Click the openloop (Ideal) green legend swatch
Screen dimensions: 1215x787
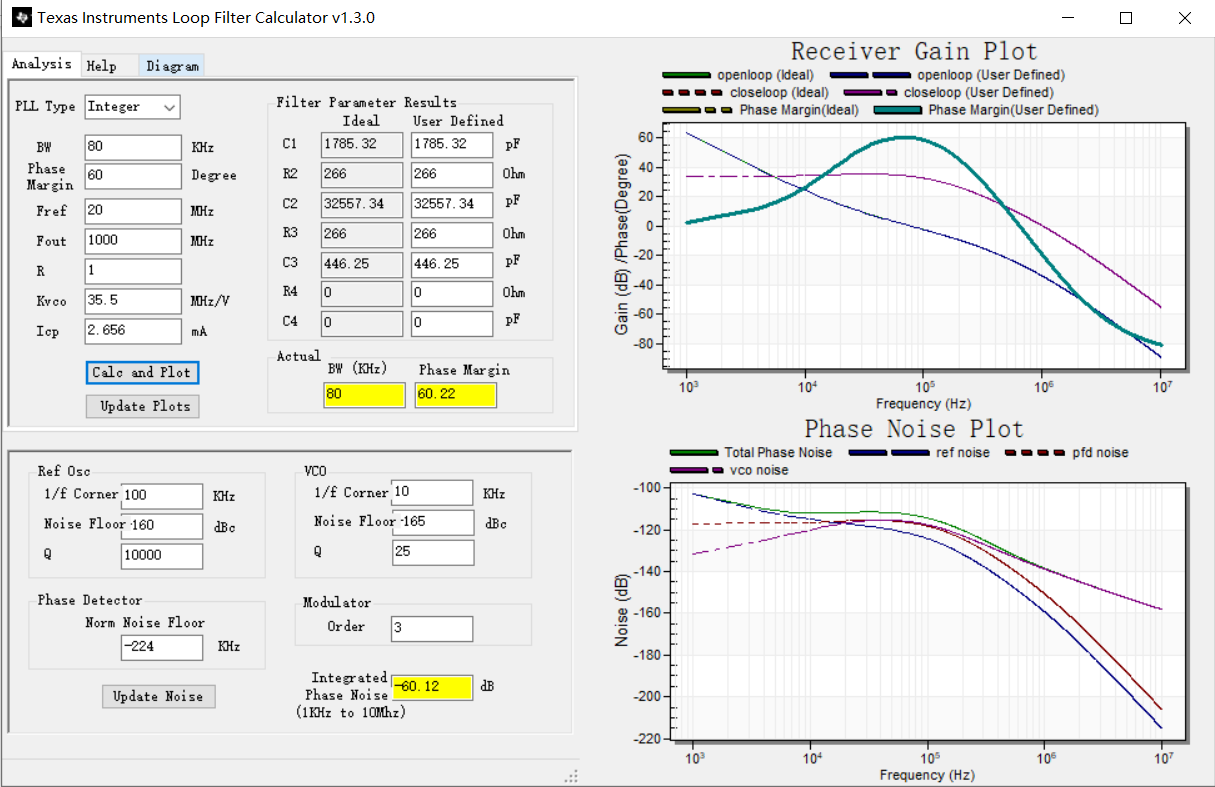686,75
